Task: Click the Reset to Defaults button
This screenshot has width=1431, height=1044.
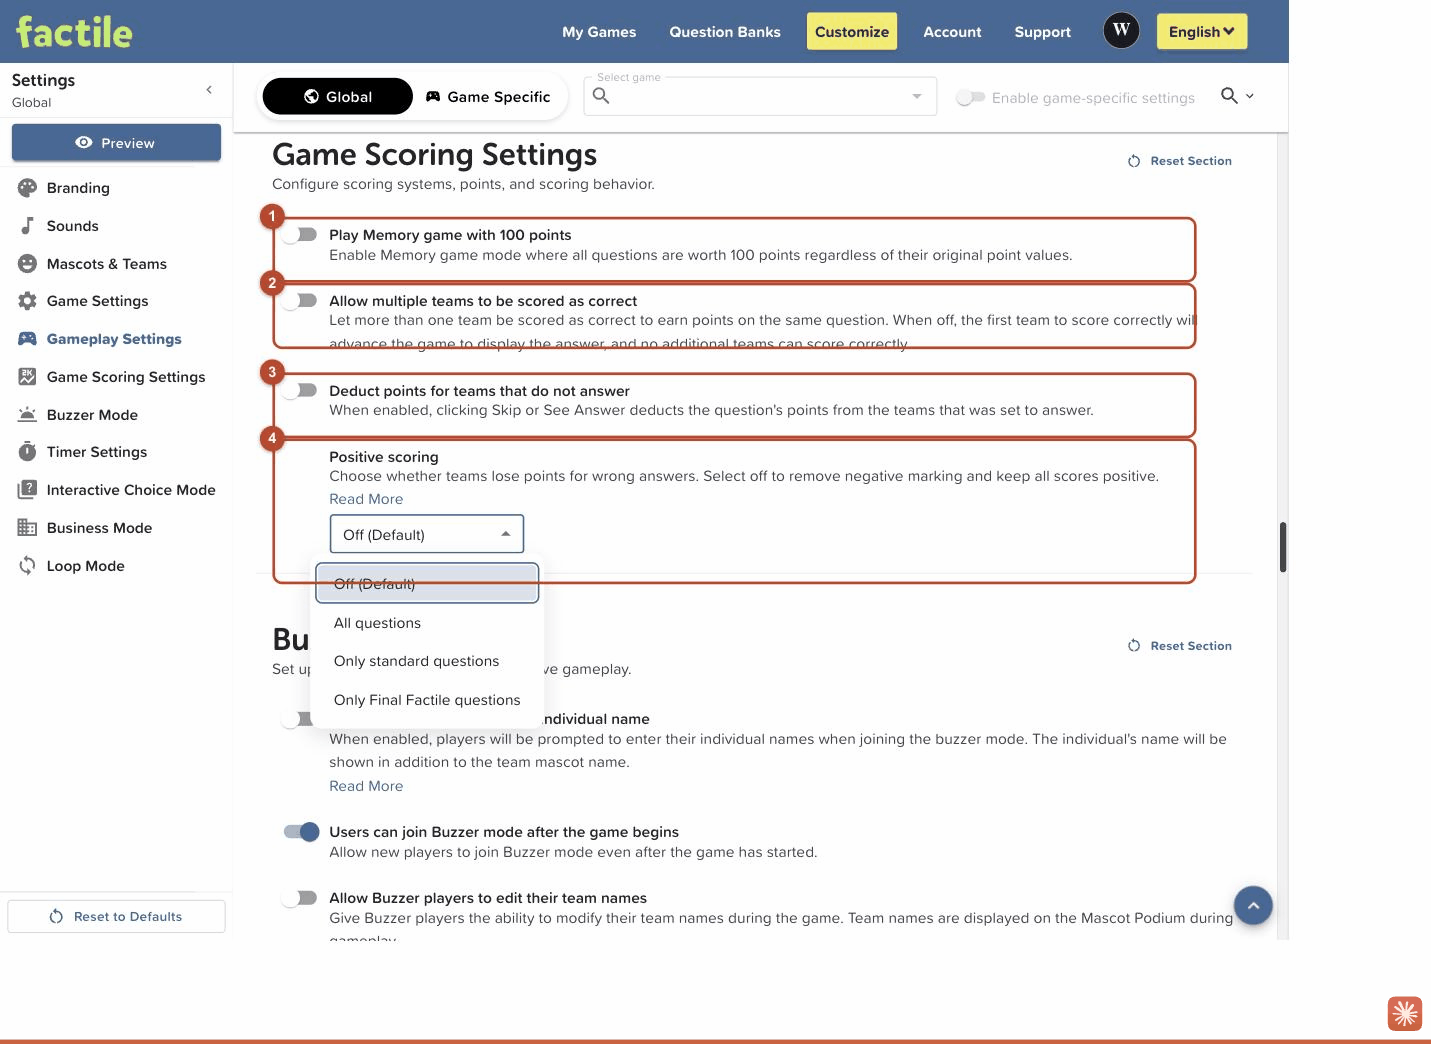Action: pos(116,917)
